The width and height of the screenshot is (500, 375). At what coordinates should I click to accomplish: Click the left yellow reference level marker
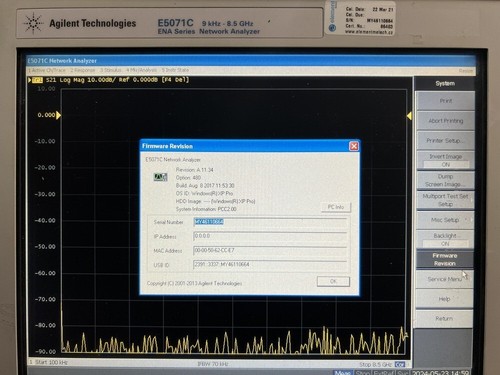pos(59,115)
